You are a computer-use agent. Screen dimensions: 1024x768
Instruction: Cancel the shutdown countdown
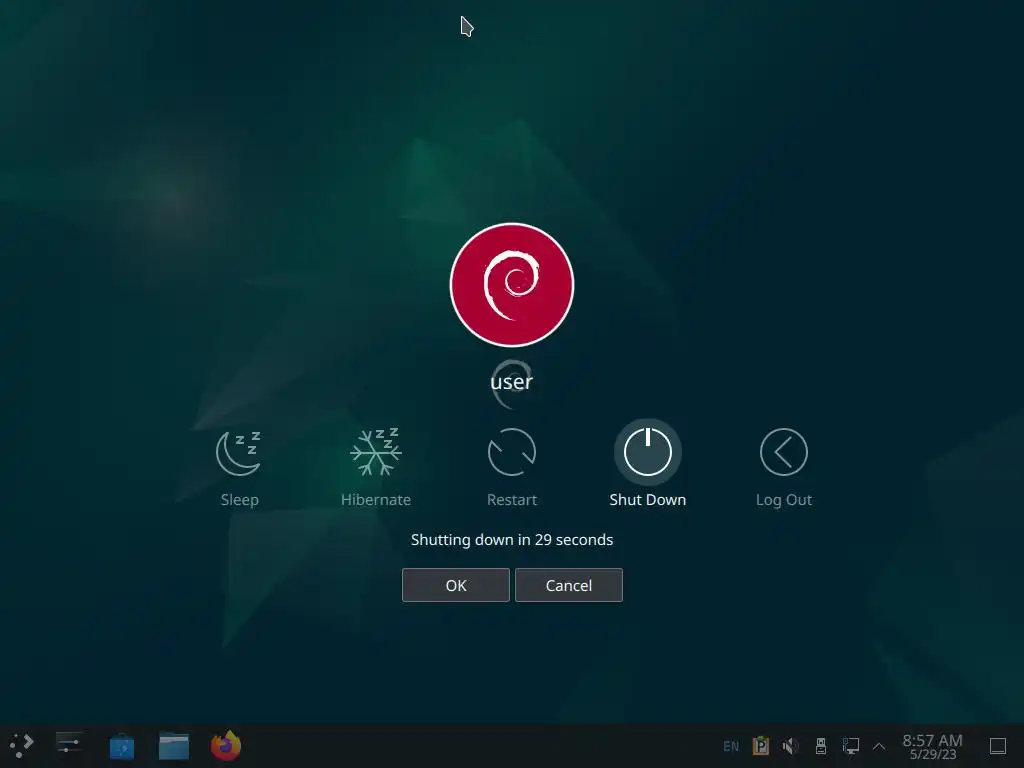coord(569,585)
